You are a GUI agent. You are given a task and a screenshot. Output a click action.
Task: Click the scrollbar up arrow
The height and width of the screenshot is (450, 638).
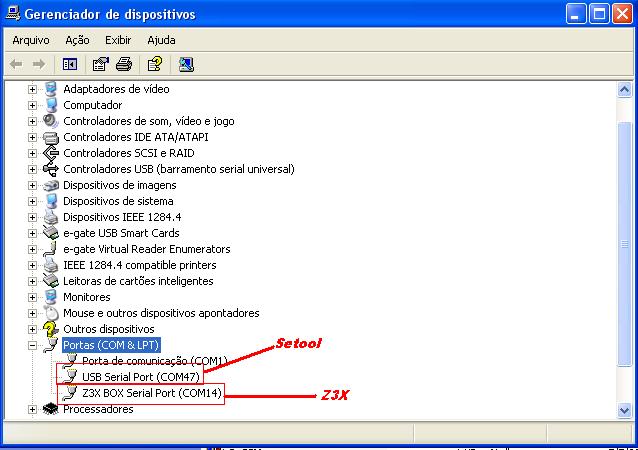pos(625,90)
